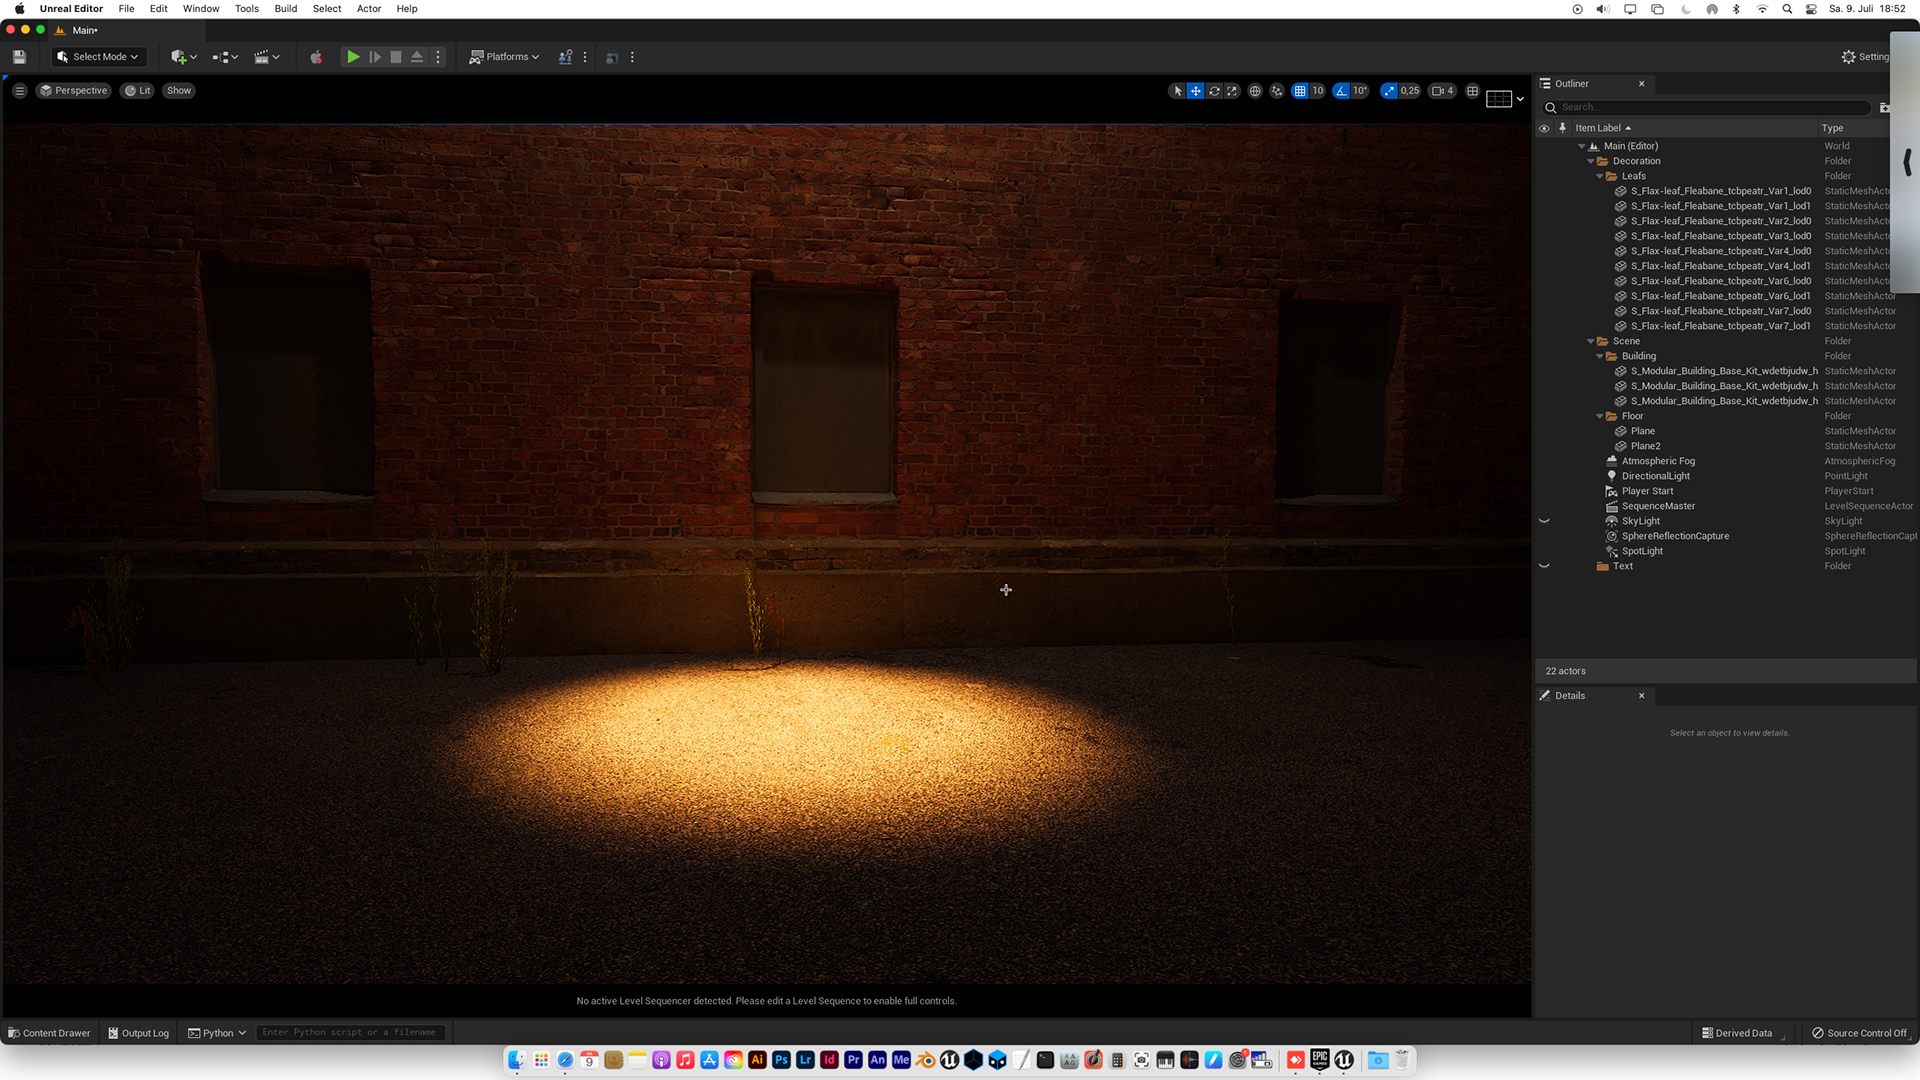Click the Save level floppy disk icon
Image resolution: width=1920 pixels, height=1080 pixels.
(19, 57)
